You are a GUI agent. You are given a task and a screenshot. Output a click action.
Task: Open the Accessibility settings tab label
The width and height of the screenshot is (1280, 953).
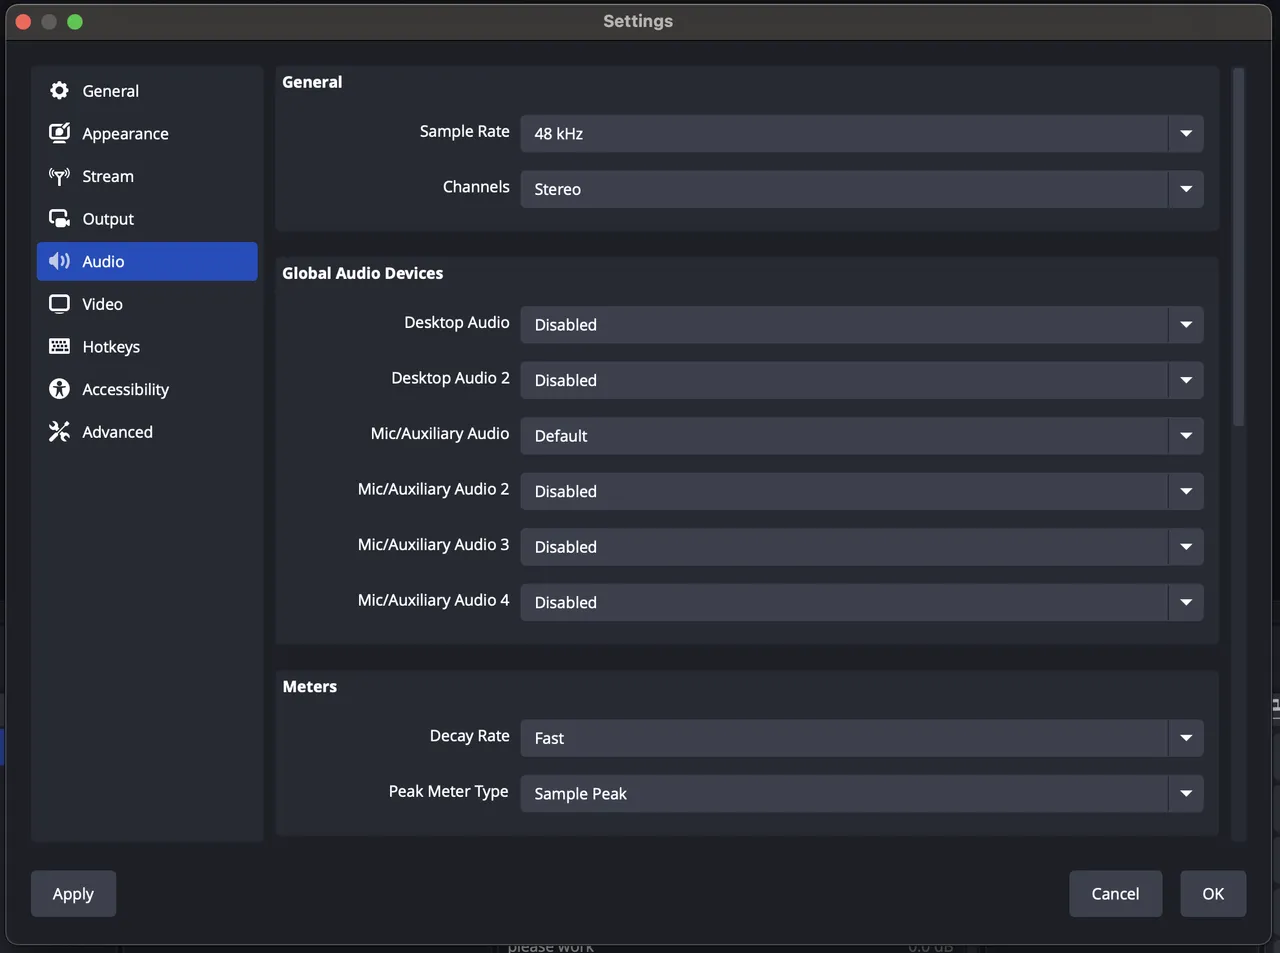pyautogui.click(x=125, y=390)
